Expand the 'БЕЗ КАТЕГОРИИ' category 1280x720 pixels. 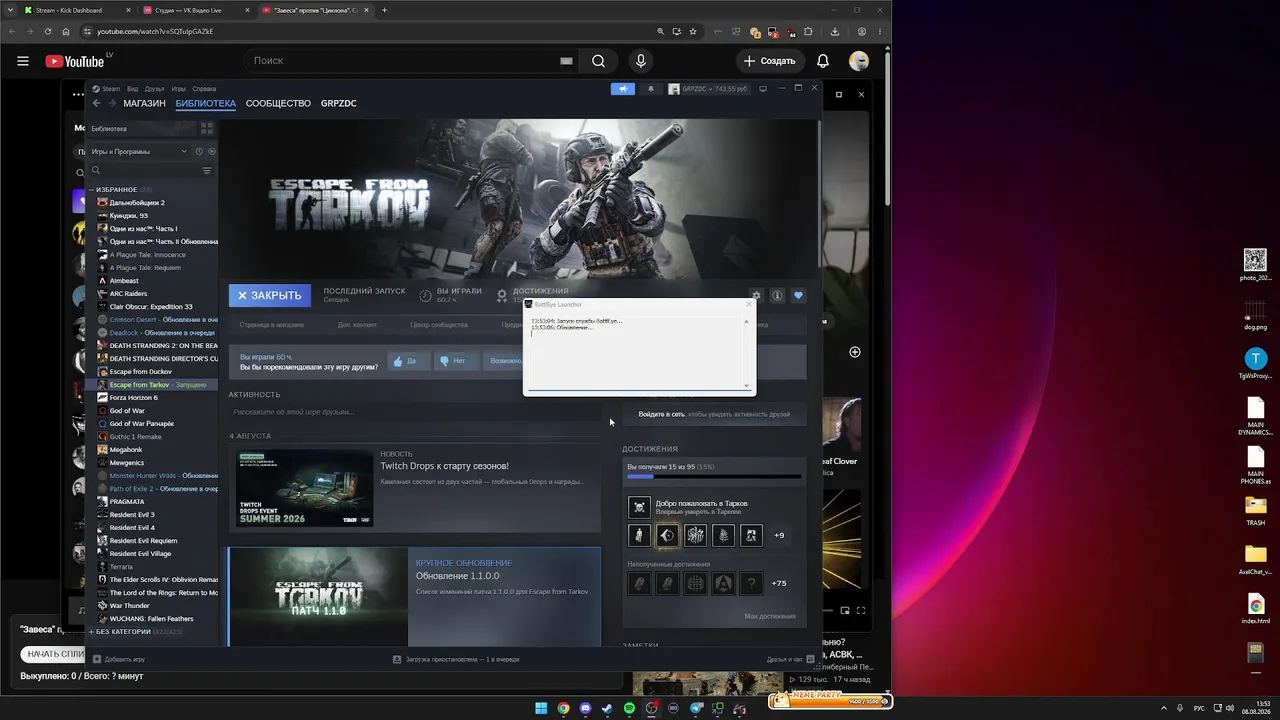pyautogui.click(x=92, y=632)
